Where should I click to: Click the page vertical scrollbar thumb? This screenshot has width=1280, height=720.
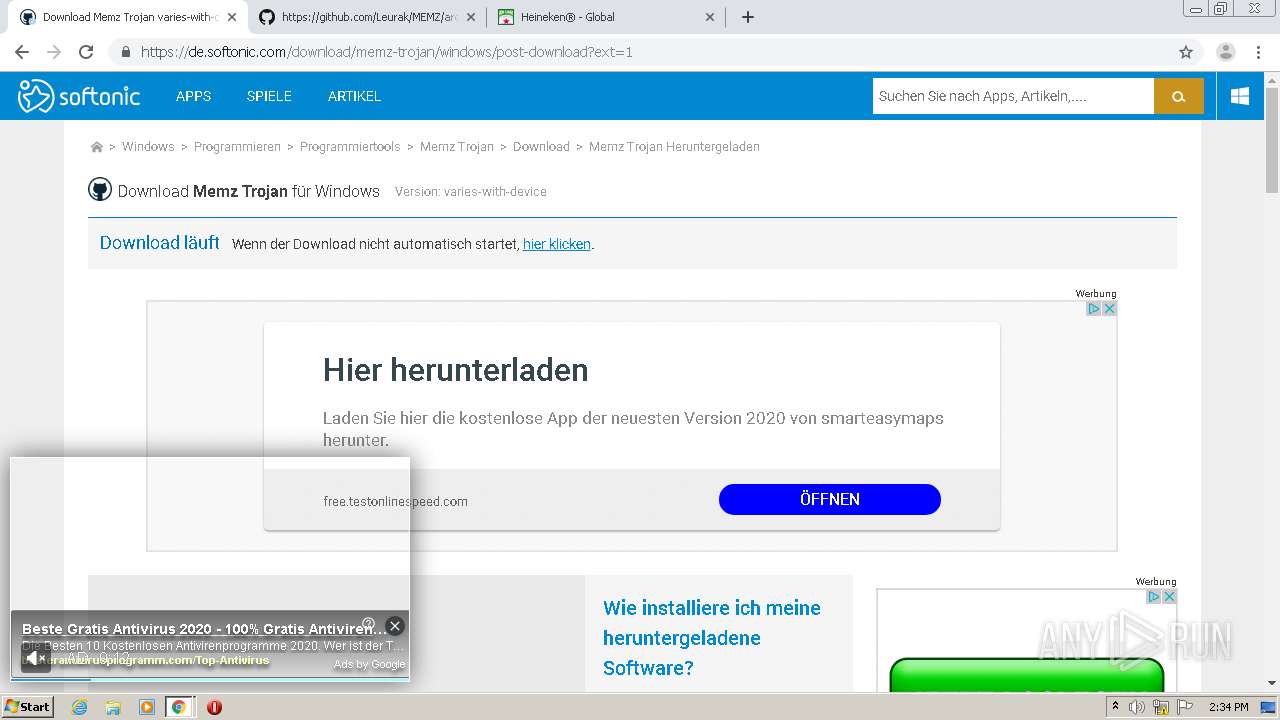(x=1272, y=140)
